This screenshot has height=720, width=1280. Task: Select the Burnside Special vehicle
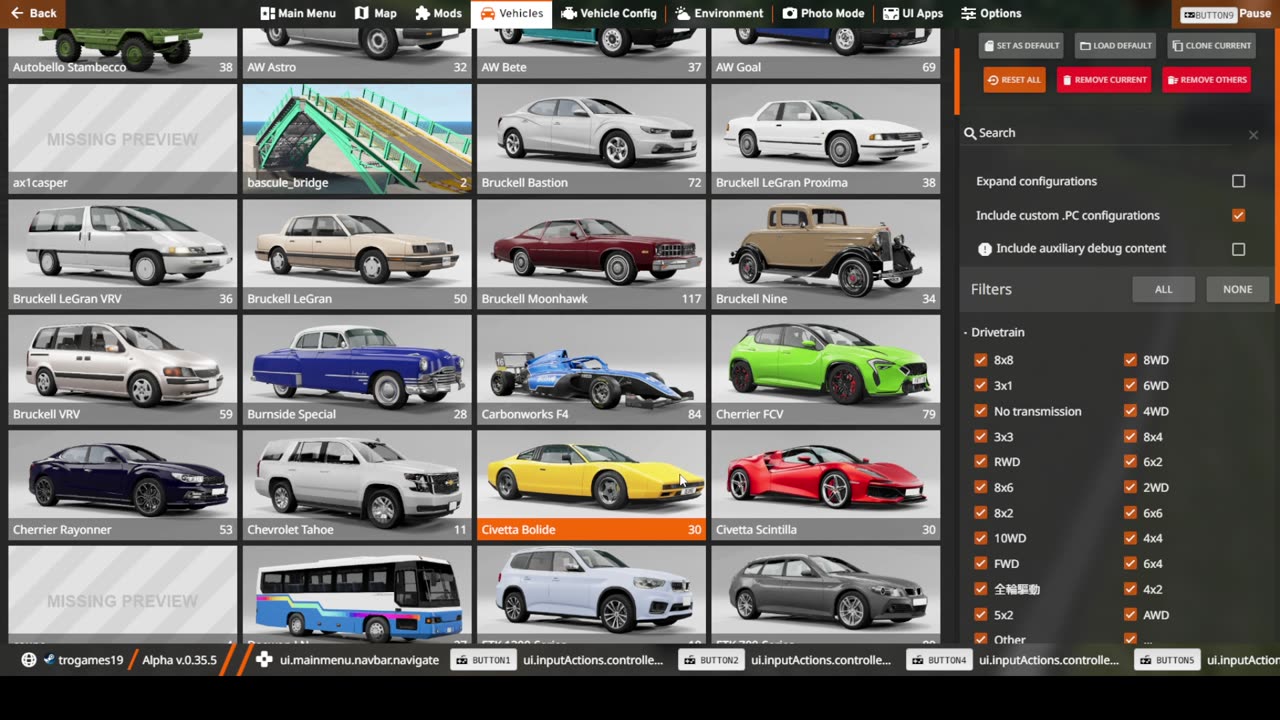coord(357,370)
